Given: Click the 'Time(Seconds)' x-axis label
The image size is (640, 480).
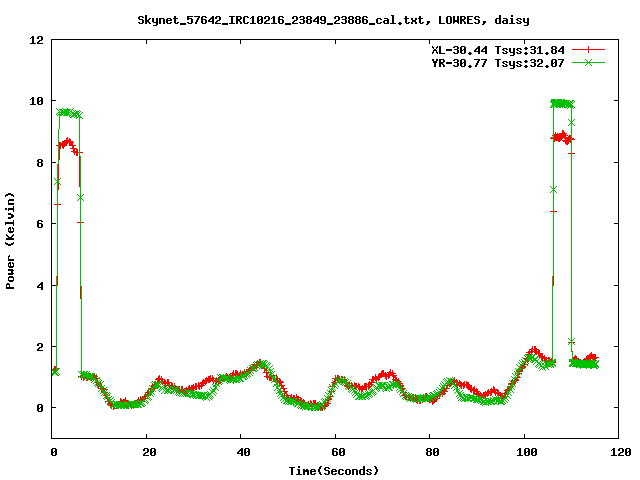Looking at the screenshot, I should [334, 471].
